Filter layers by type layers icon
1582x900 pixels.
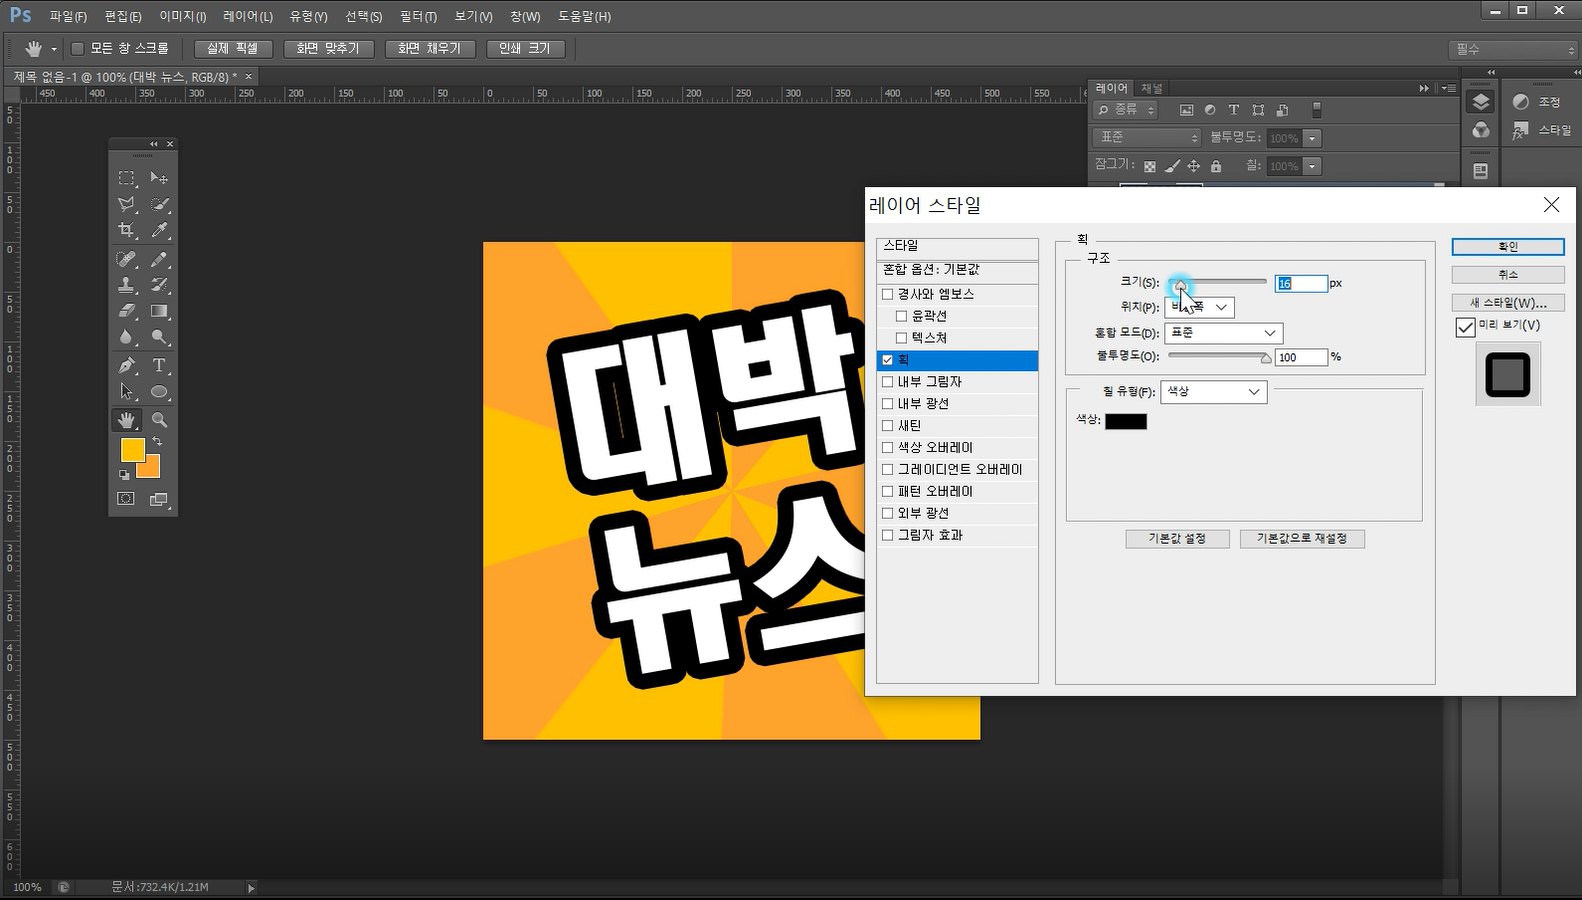pyautogui.click(x=1234, y=110)
